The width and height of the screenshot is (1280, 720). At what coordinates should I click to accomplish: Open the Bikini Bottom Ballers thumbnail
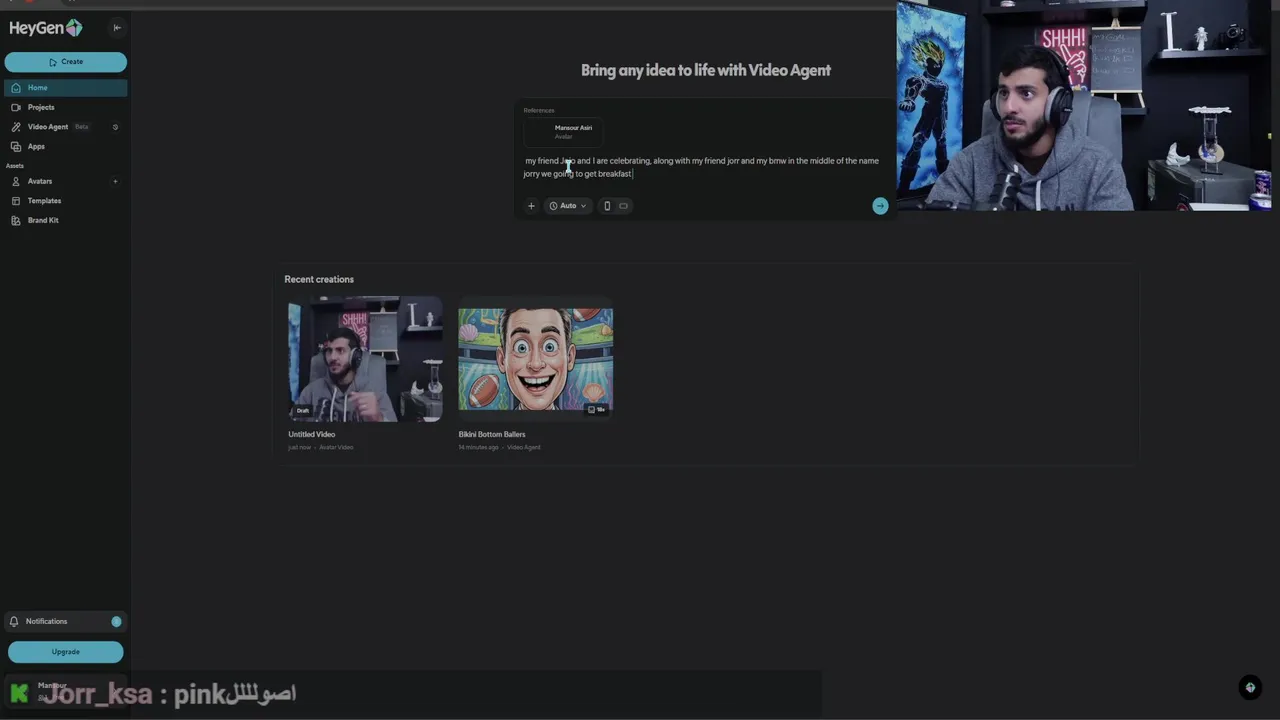tap(536, 359)
